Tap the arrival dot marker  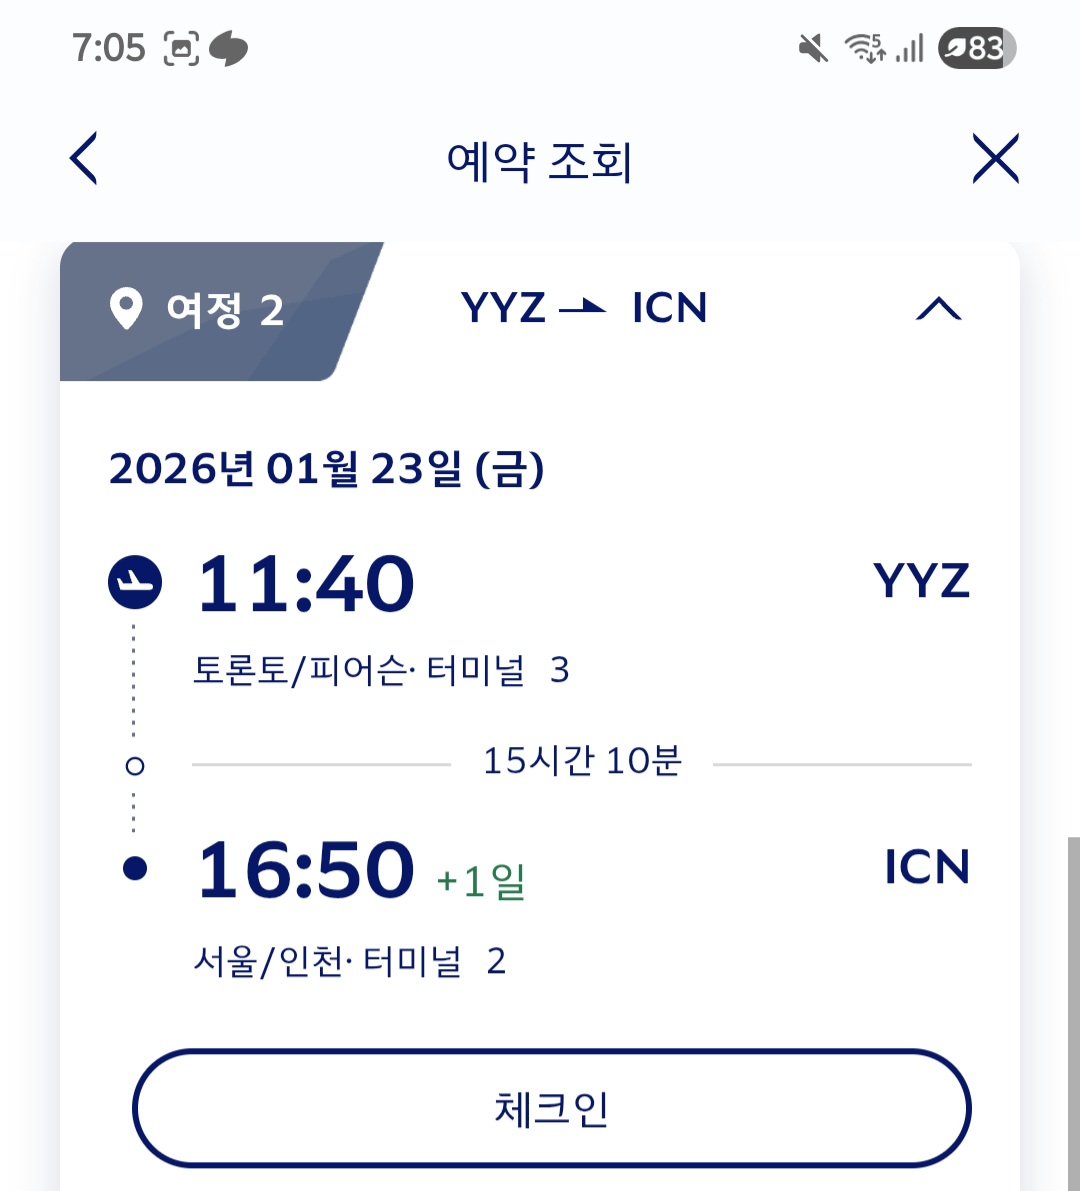click(135, 868)
